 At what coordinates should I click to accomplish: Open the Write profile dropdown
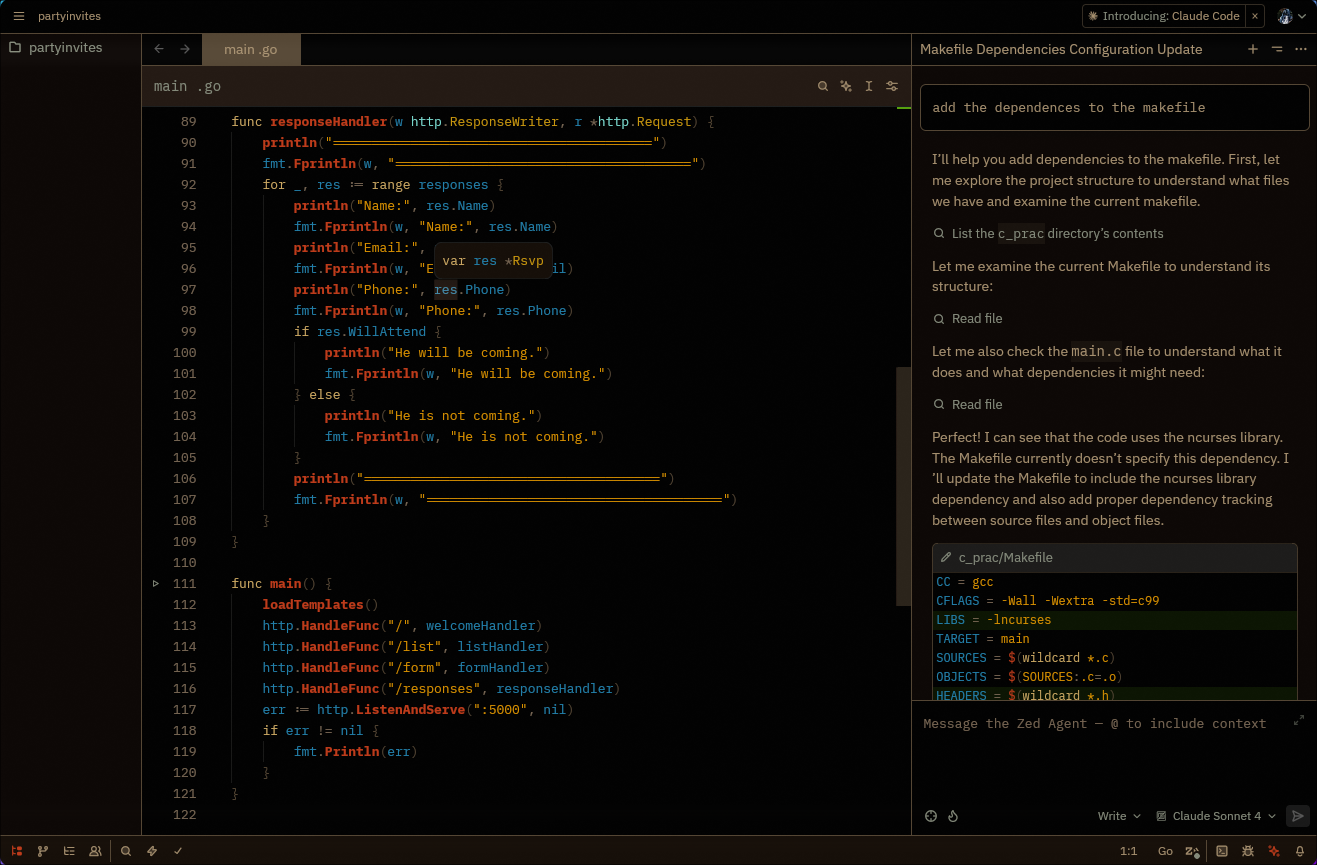click(1119, 816)
